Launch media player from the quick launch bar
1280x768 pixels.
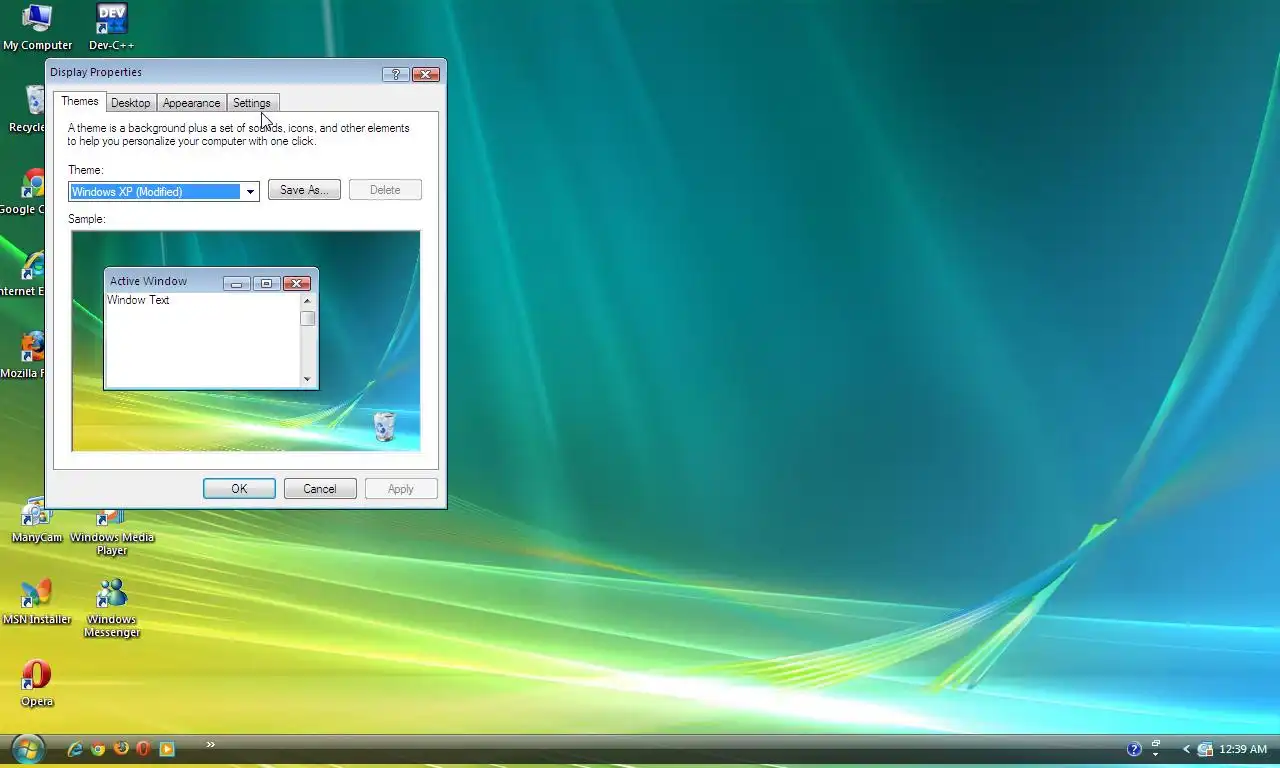pyautogui.click(x=167, y=749)
